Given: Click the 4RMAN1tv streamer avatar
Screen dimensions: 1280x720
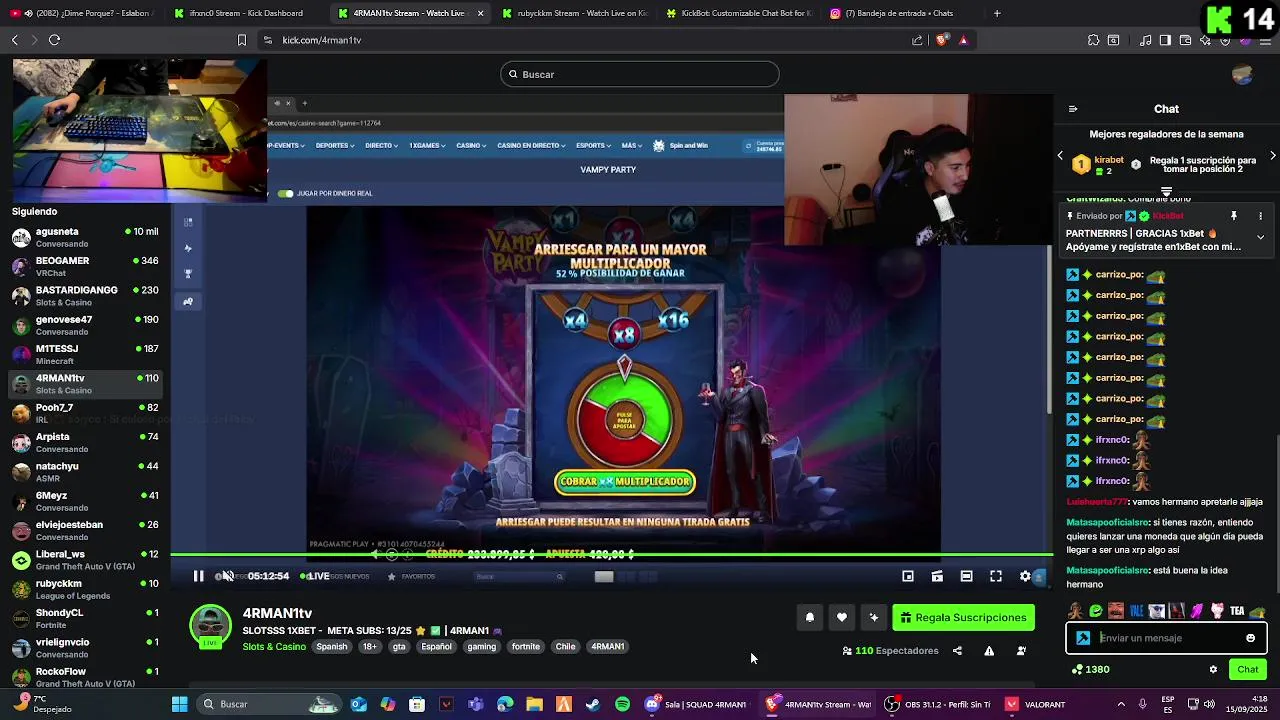Looking at the screenshot, I should point(210,627).
